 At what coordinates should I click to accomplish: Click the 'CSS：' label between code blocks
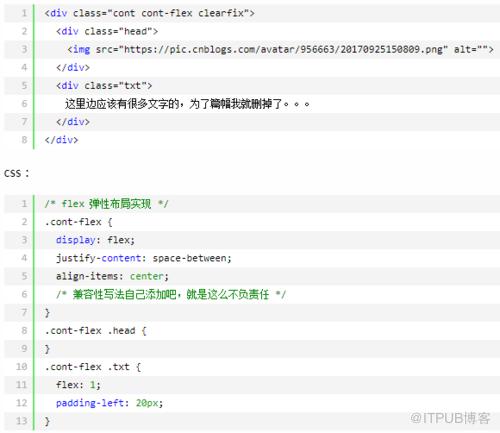tap(17, 173)
